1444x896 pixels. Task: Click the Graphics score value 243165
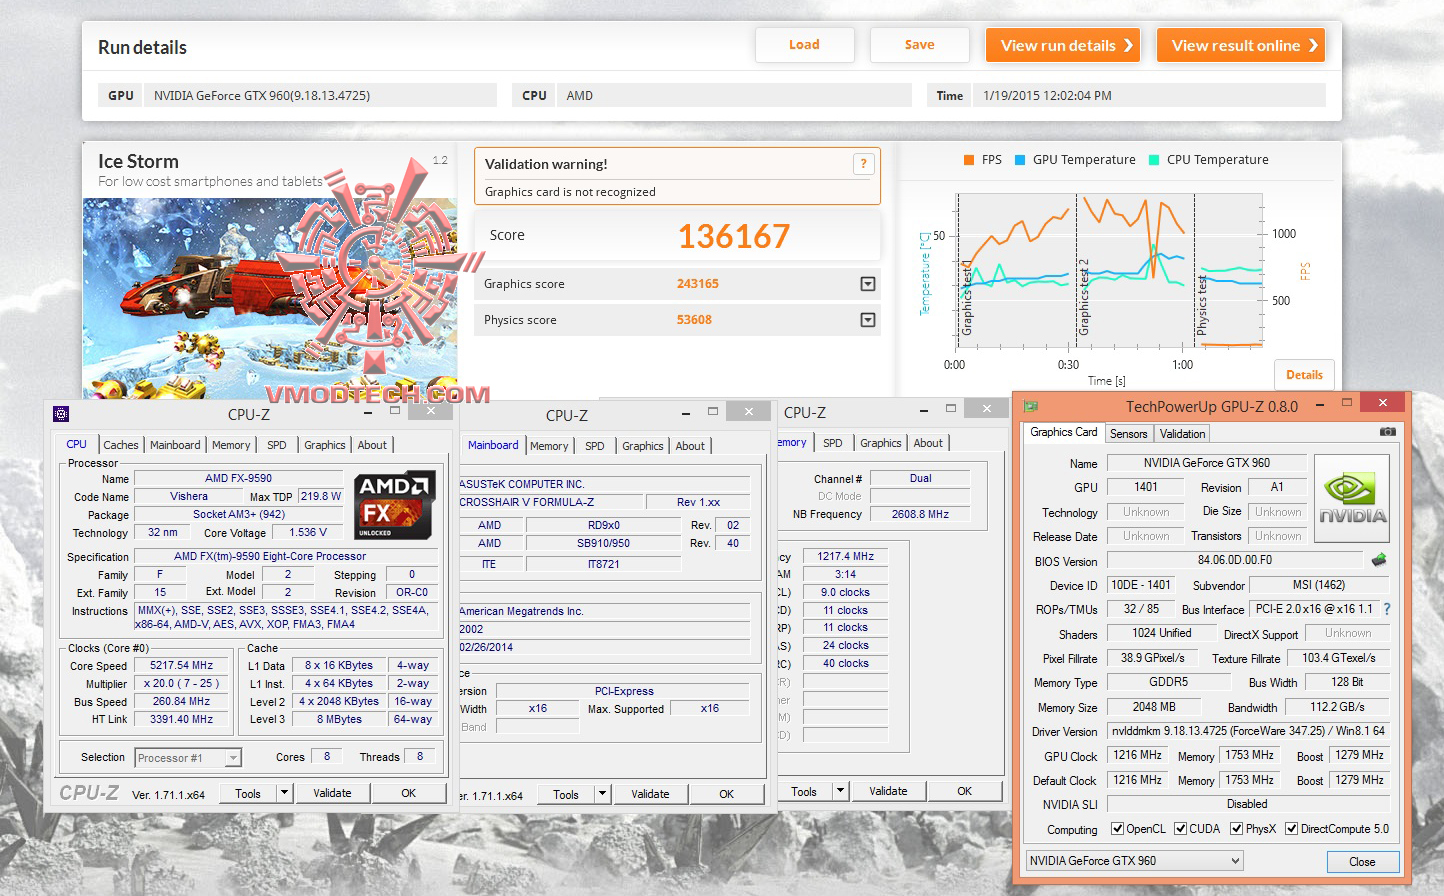click(x=698, y=284)
